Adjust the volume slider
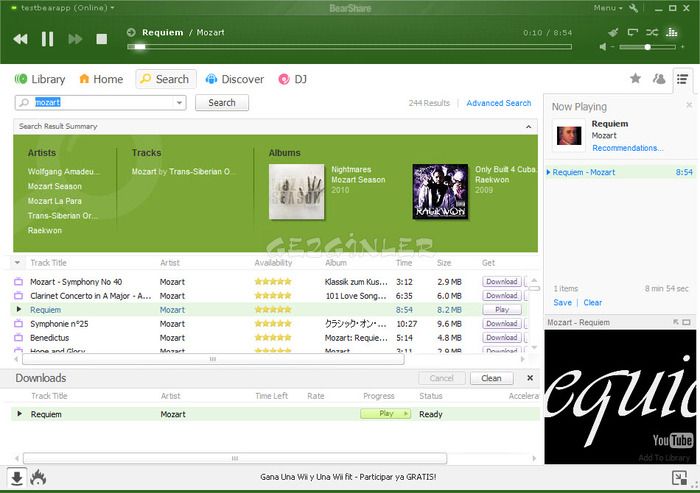The height and width of the screenshot is (493, 700). pos(647,46)
